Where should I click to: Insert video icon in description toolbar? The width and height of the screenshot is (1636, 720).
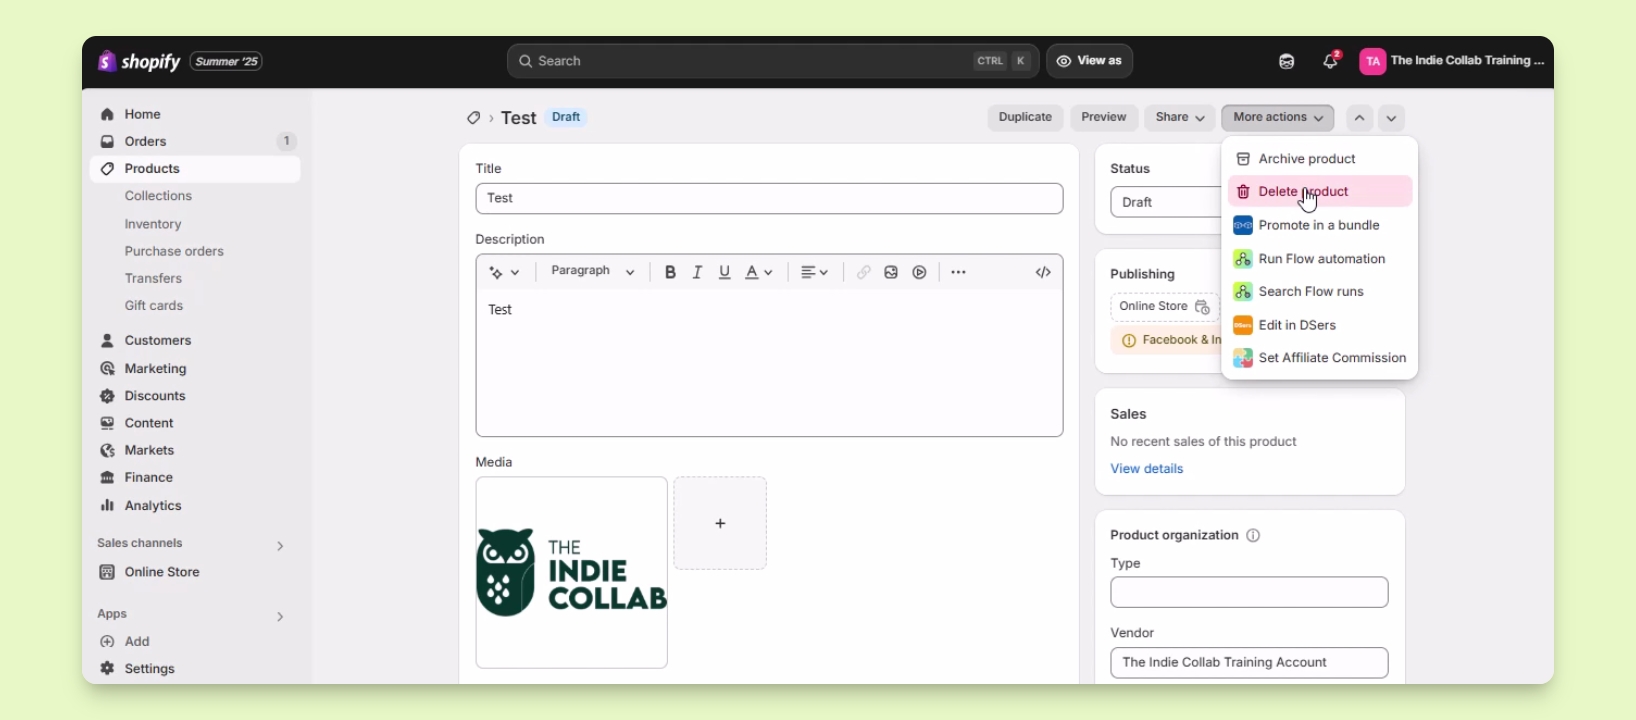click(920, 272)
